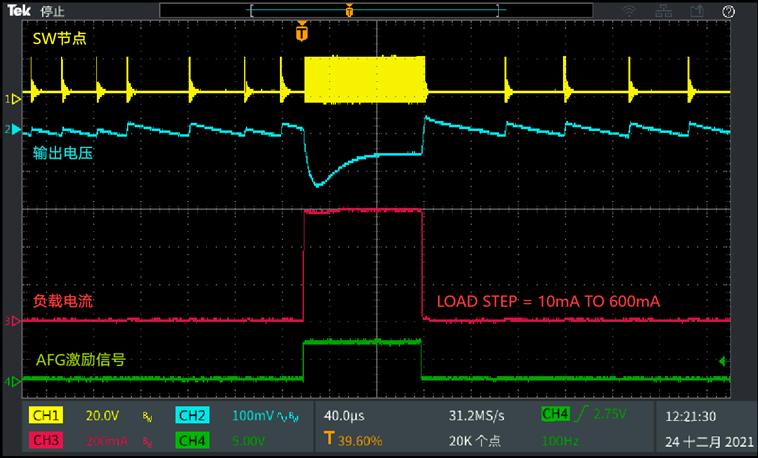Viewport: 758px width, 458px height.
Task: Toggle the yellow CH1 channel badge
Action: [x=45, y=415]
